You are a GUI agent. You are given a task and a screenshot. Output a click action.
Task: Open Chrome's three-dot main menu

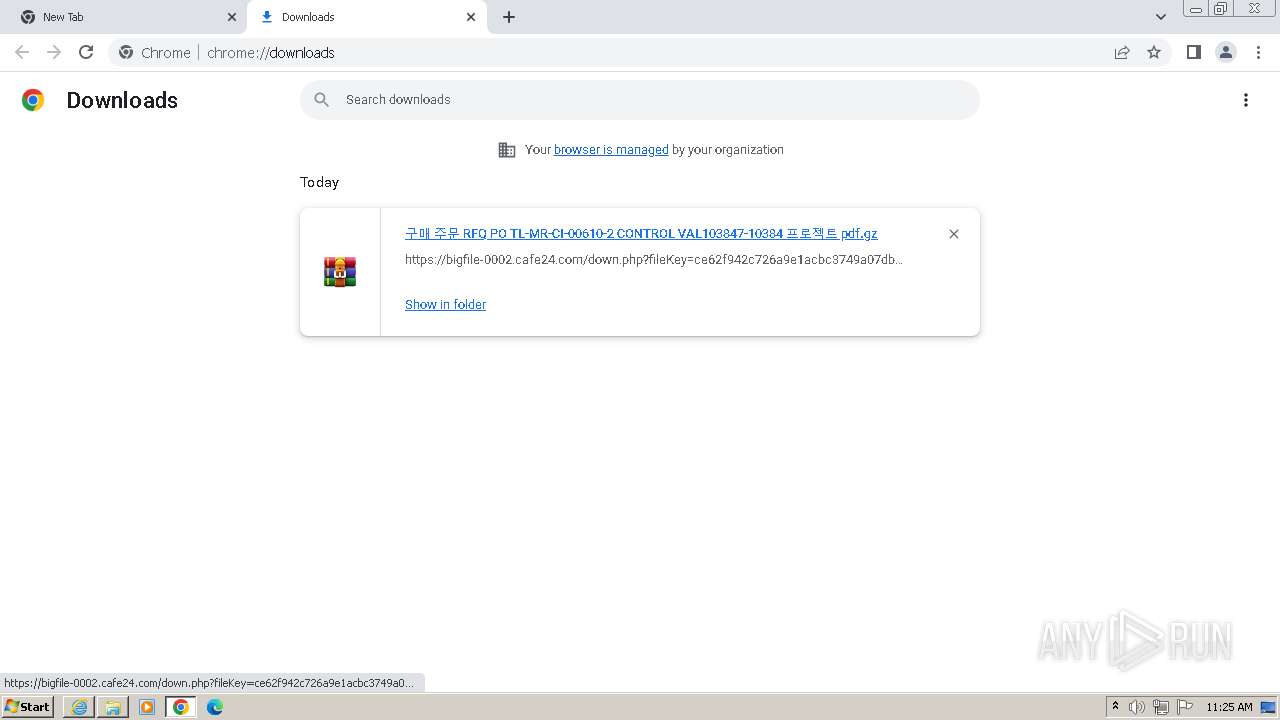(x=1258, y=52)
